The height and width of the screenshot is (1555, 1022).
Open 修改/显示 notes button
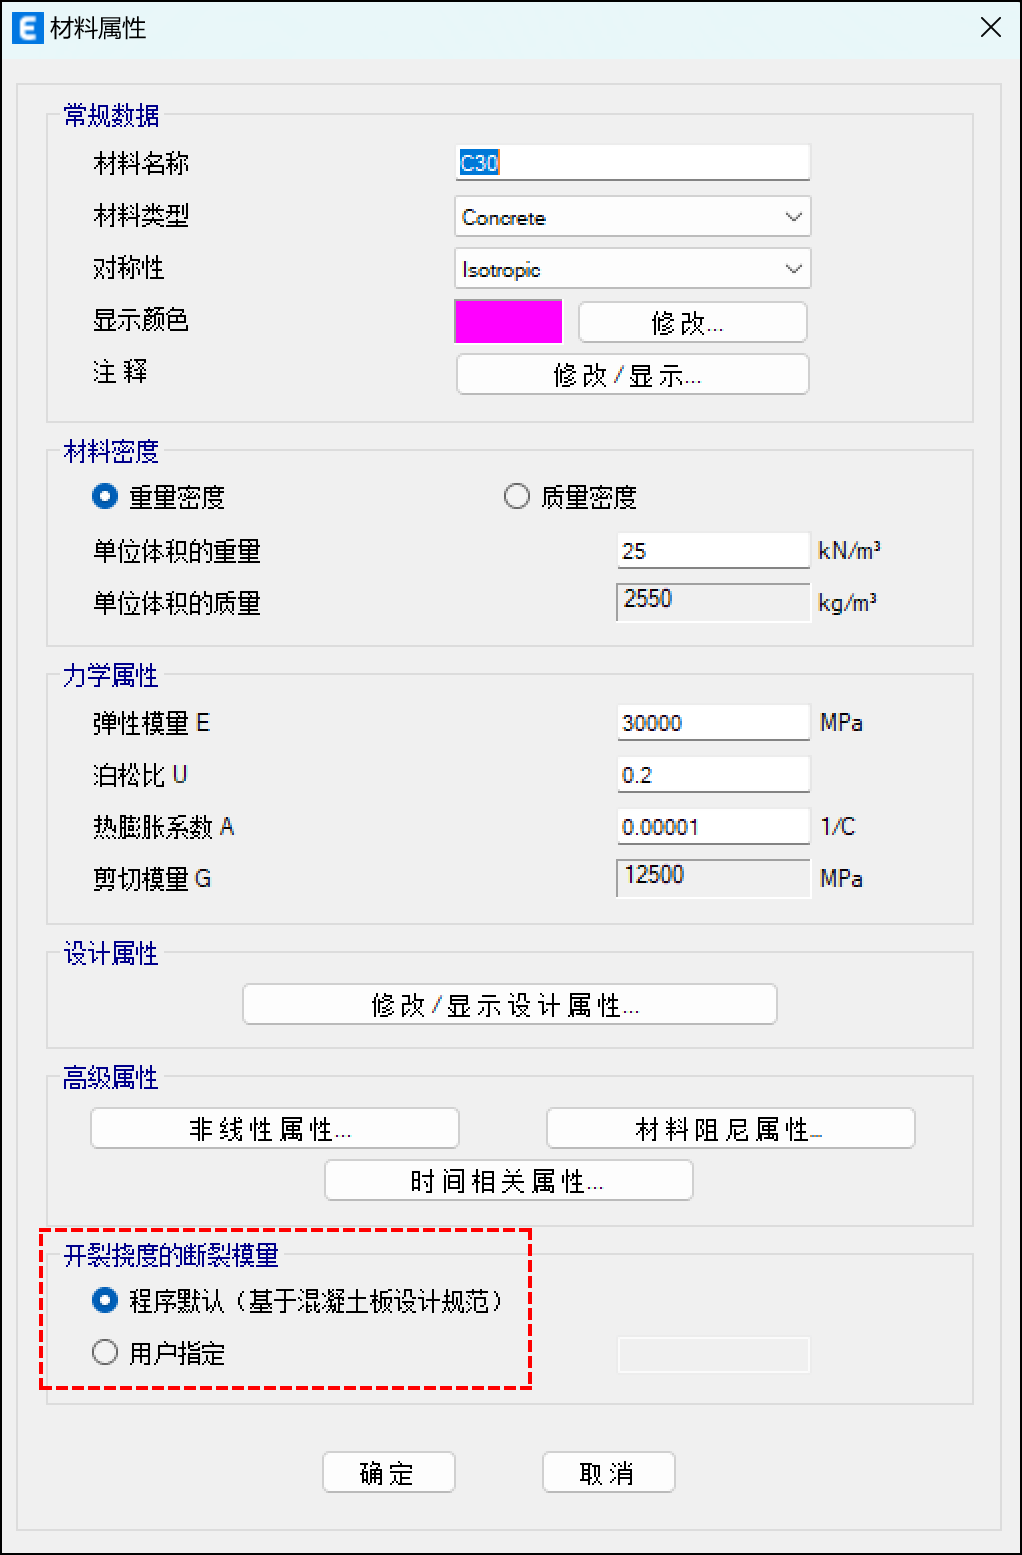click(x=632, y=375)
